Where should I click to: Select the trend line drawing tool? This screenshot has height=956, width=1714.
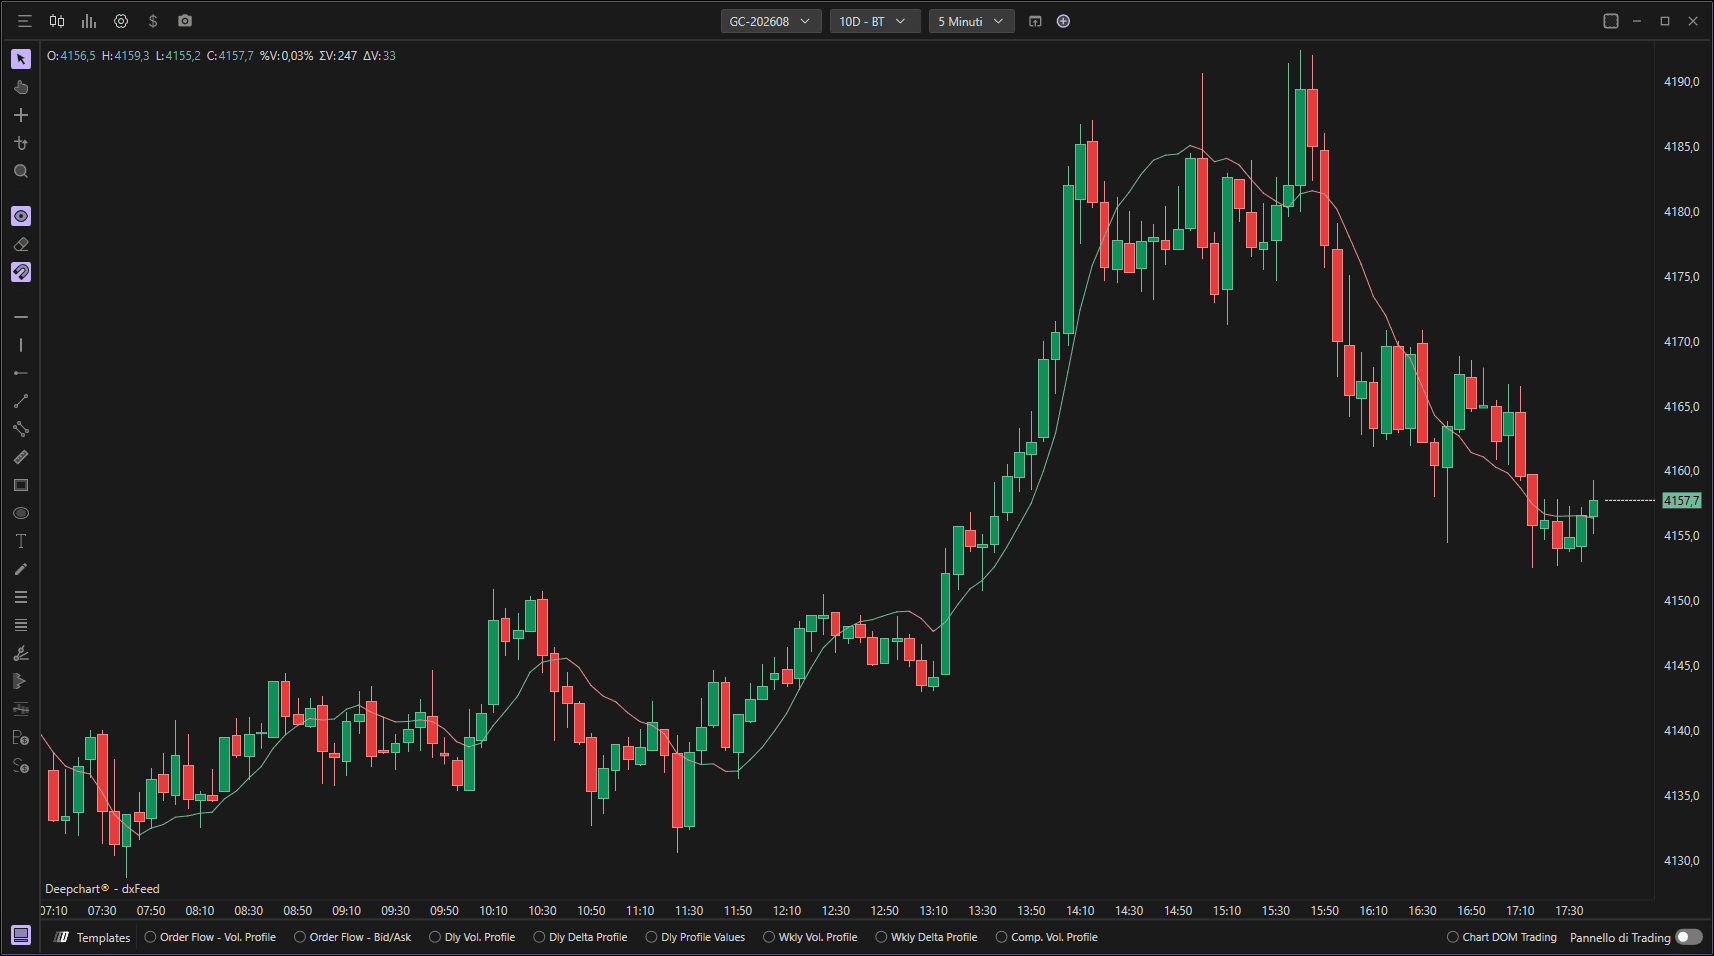click(21, 401)
